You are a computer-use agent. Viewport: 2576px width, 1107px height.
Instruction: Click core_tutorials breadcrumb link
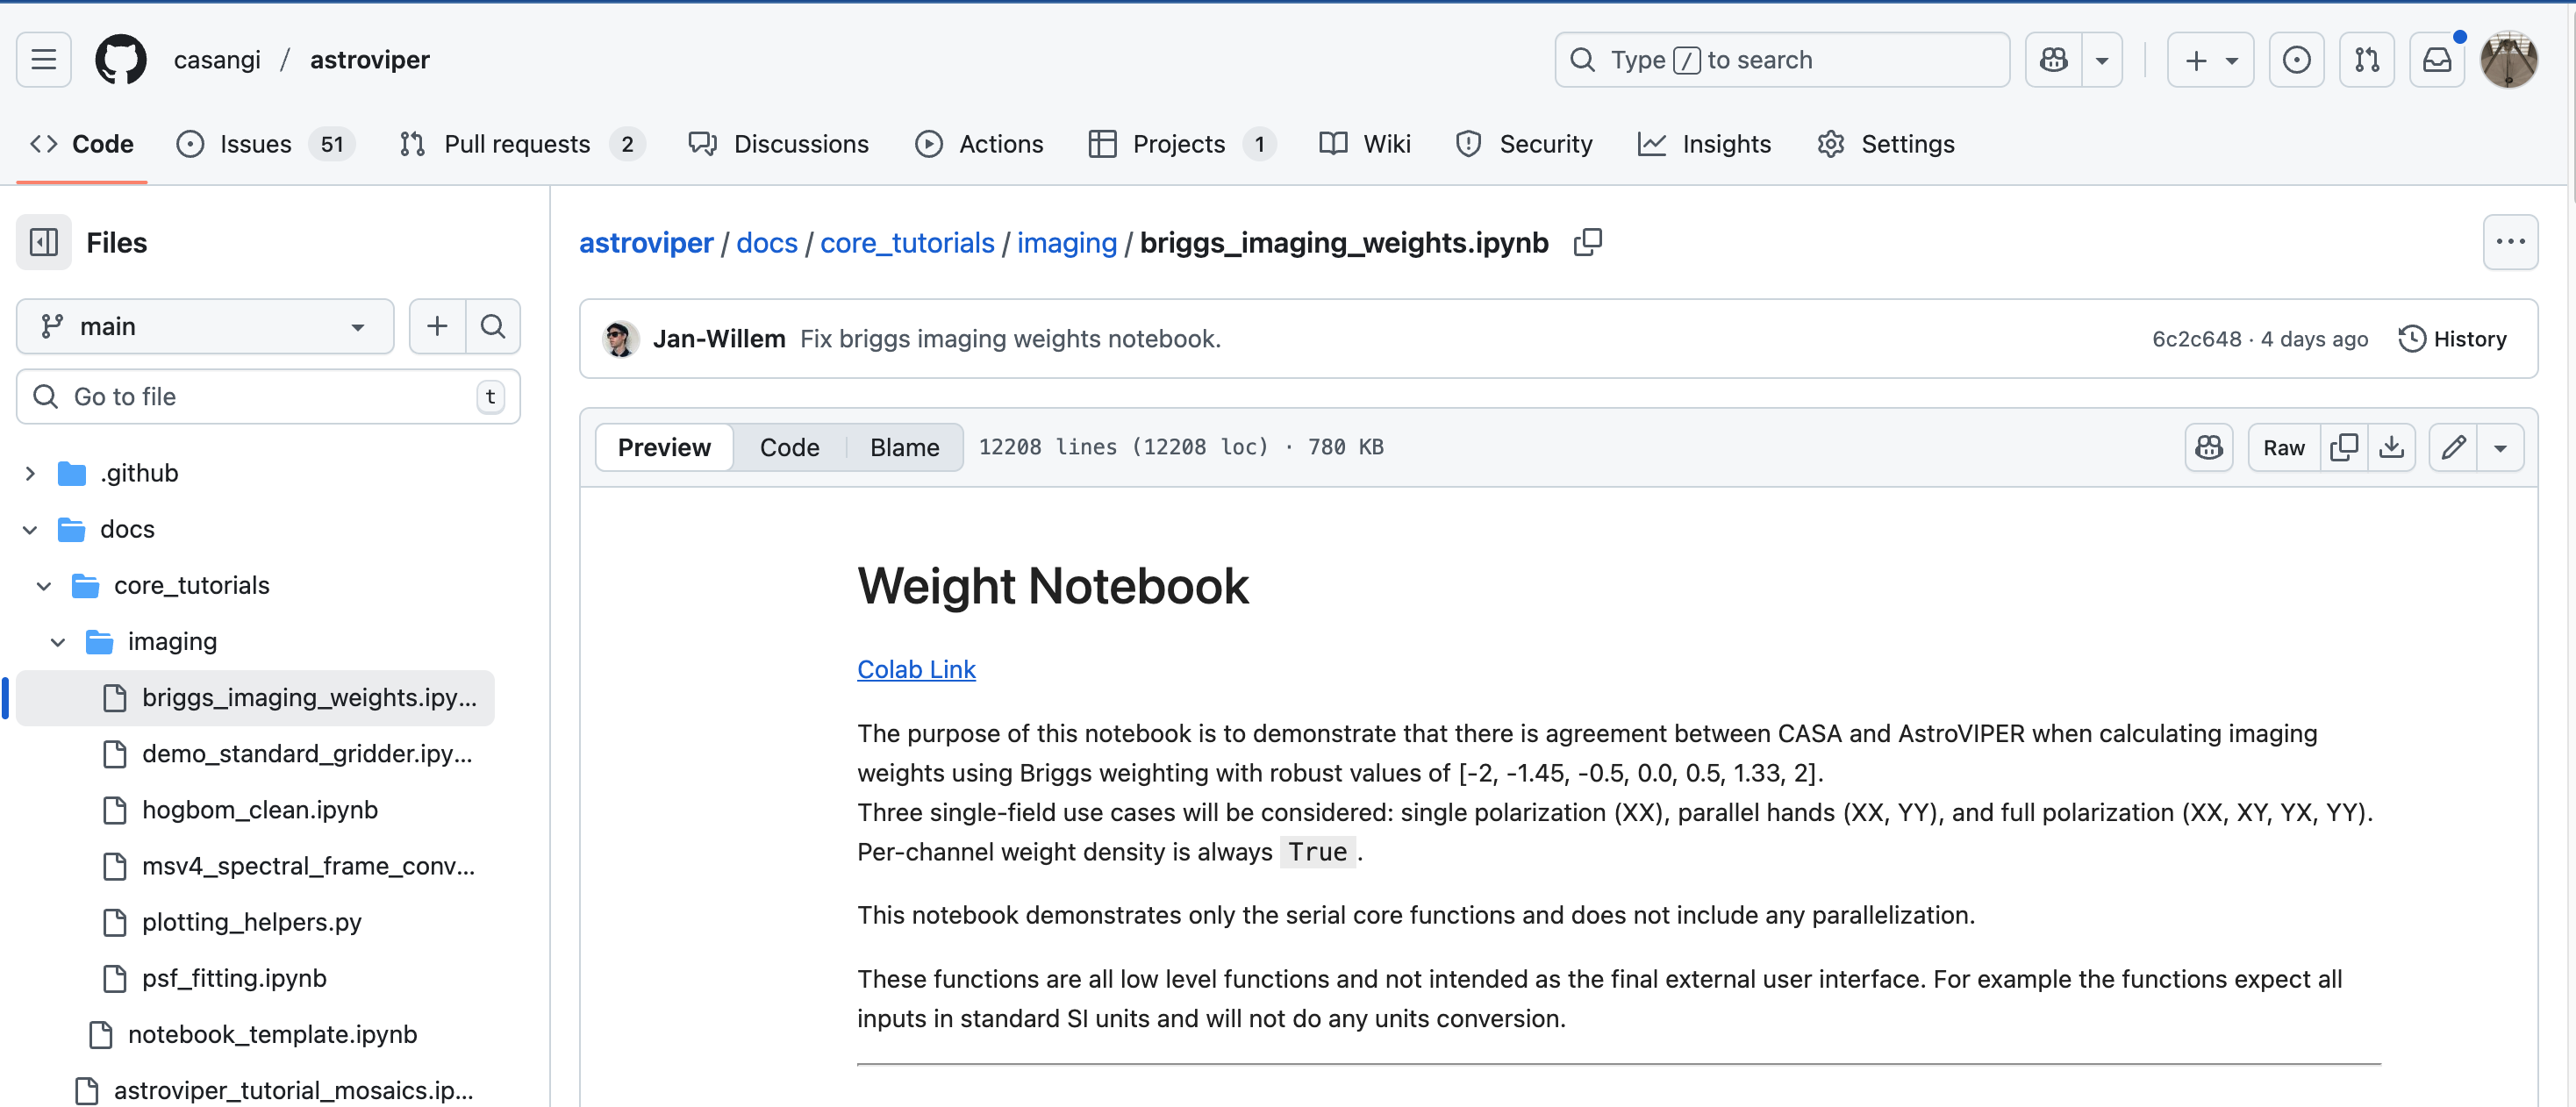click(x=907, y=242)
